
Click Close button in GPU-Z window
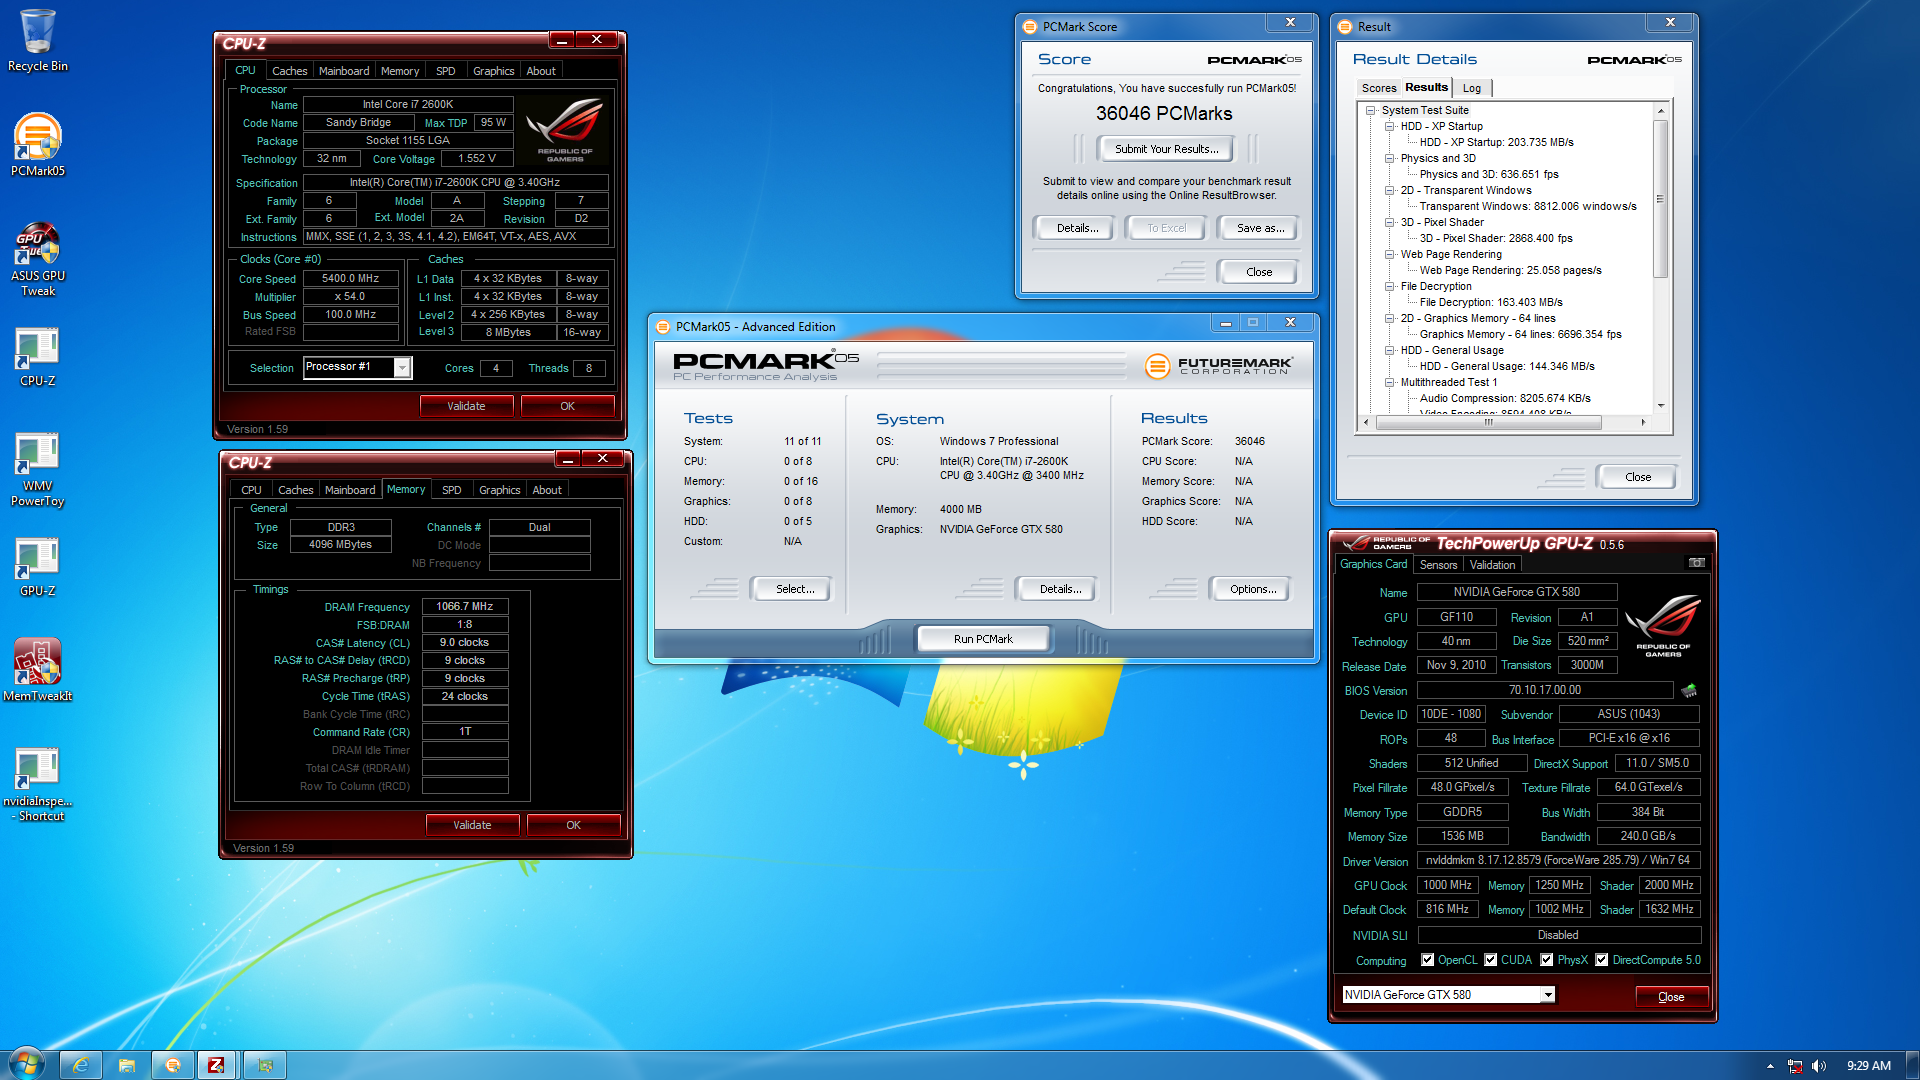point(1671,997)
